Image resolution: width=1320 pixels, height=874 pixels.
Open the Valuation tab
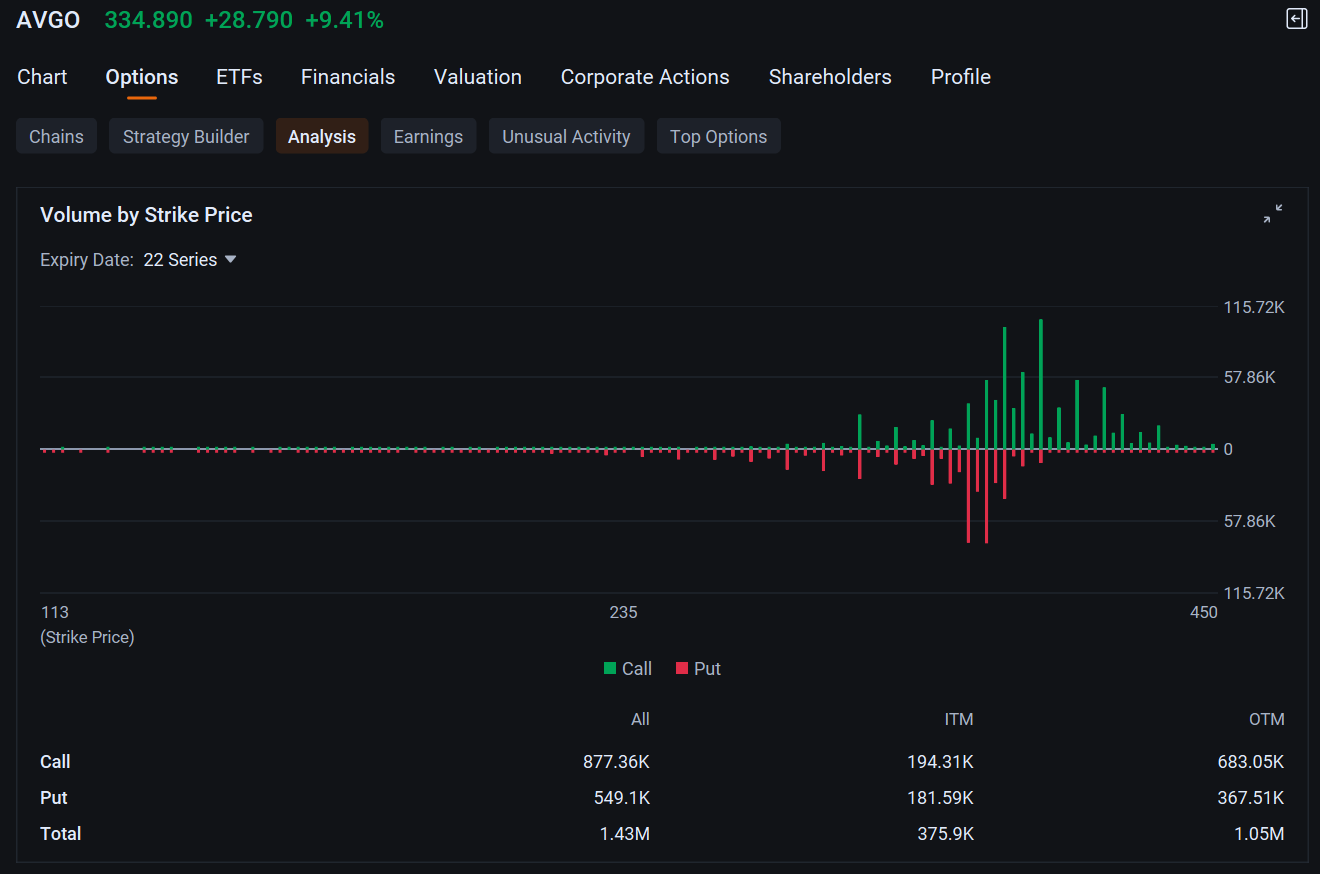[478, 77]
